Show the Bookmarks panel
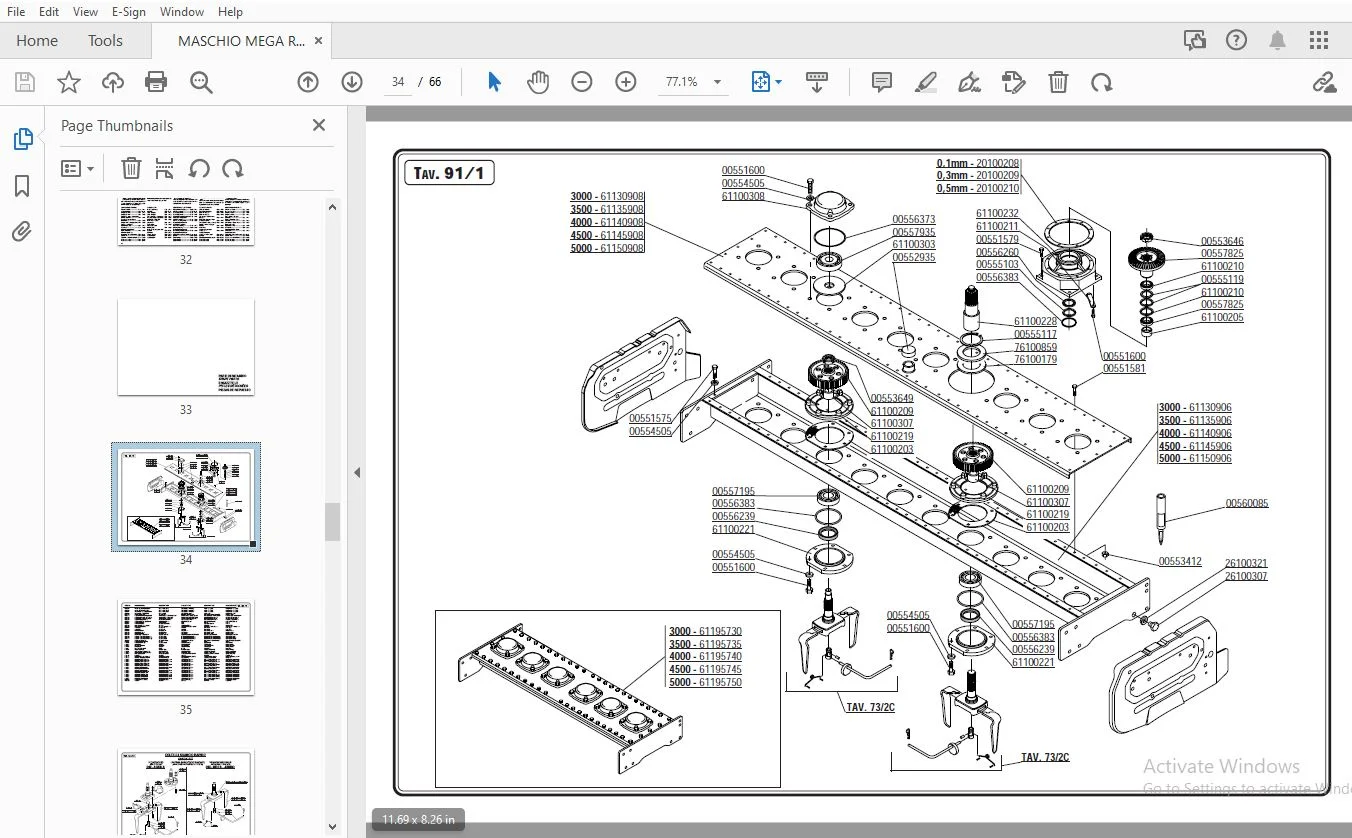Viewport: 1352px width, 838px height. 22,186
